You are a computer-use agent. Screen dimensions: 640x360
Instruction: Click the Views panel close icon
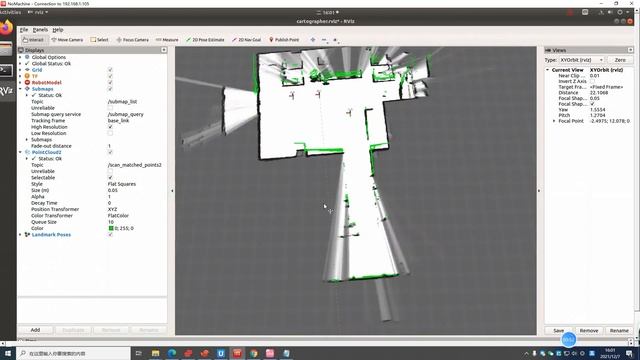tap(631, 50)
